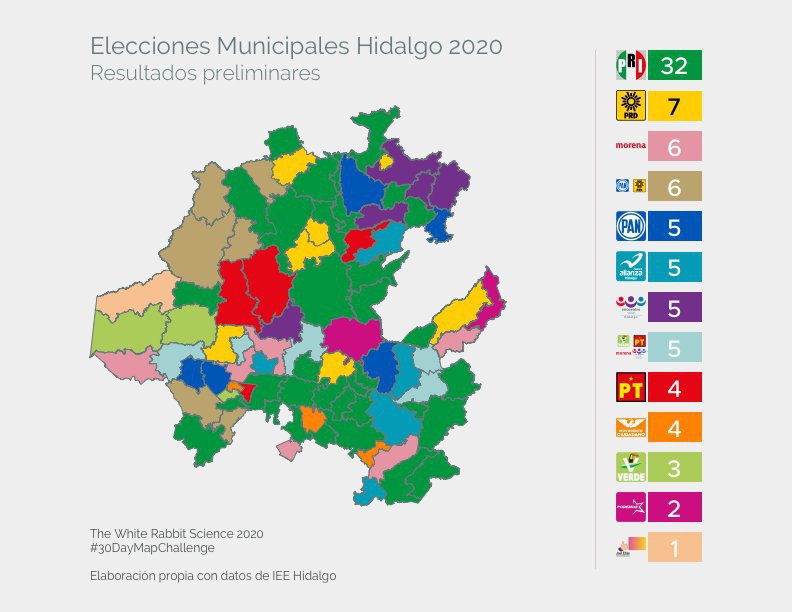
Task: Click the PRI party logo
Action: pyautogui.click(x=630, y=66)
